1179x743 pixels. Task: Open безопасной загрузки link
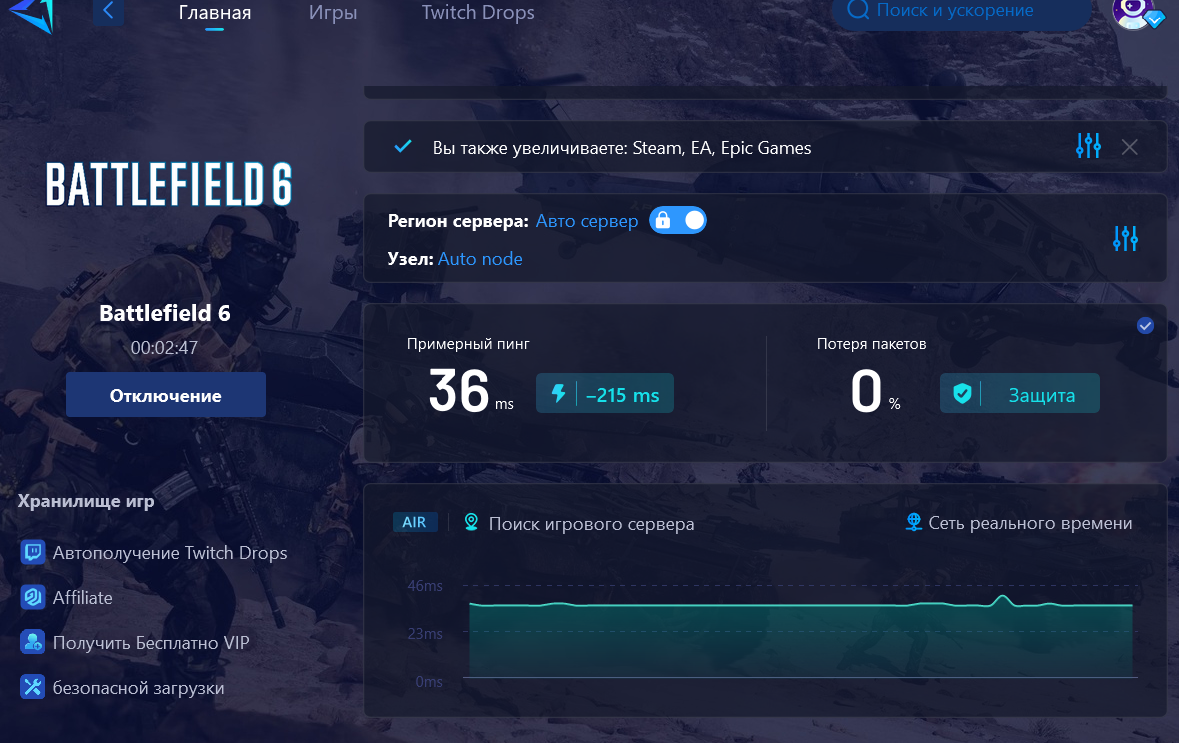138,688
